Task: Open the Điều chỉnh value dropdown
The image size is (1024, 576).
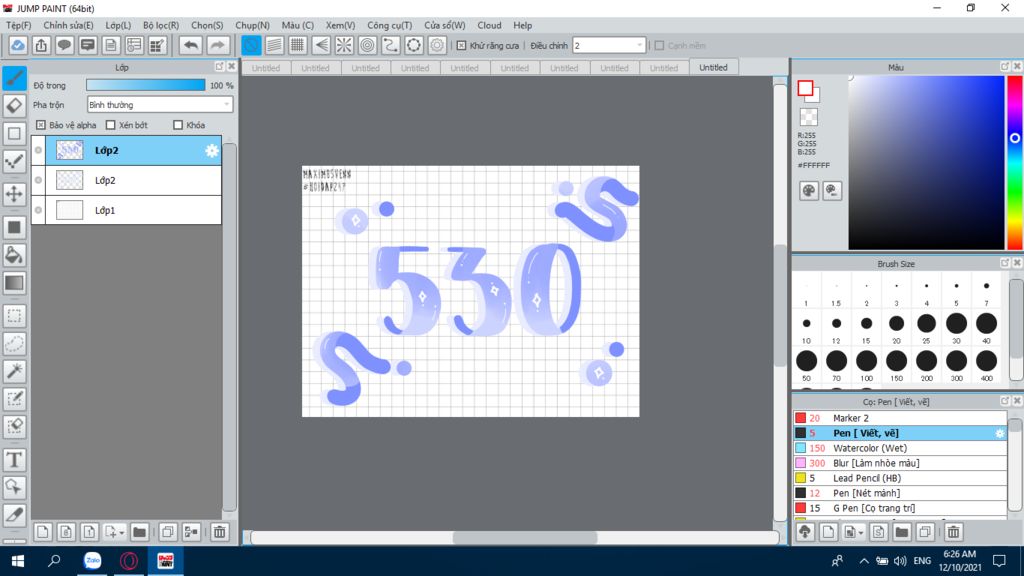Action: (x=609, y=46)
